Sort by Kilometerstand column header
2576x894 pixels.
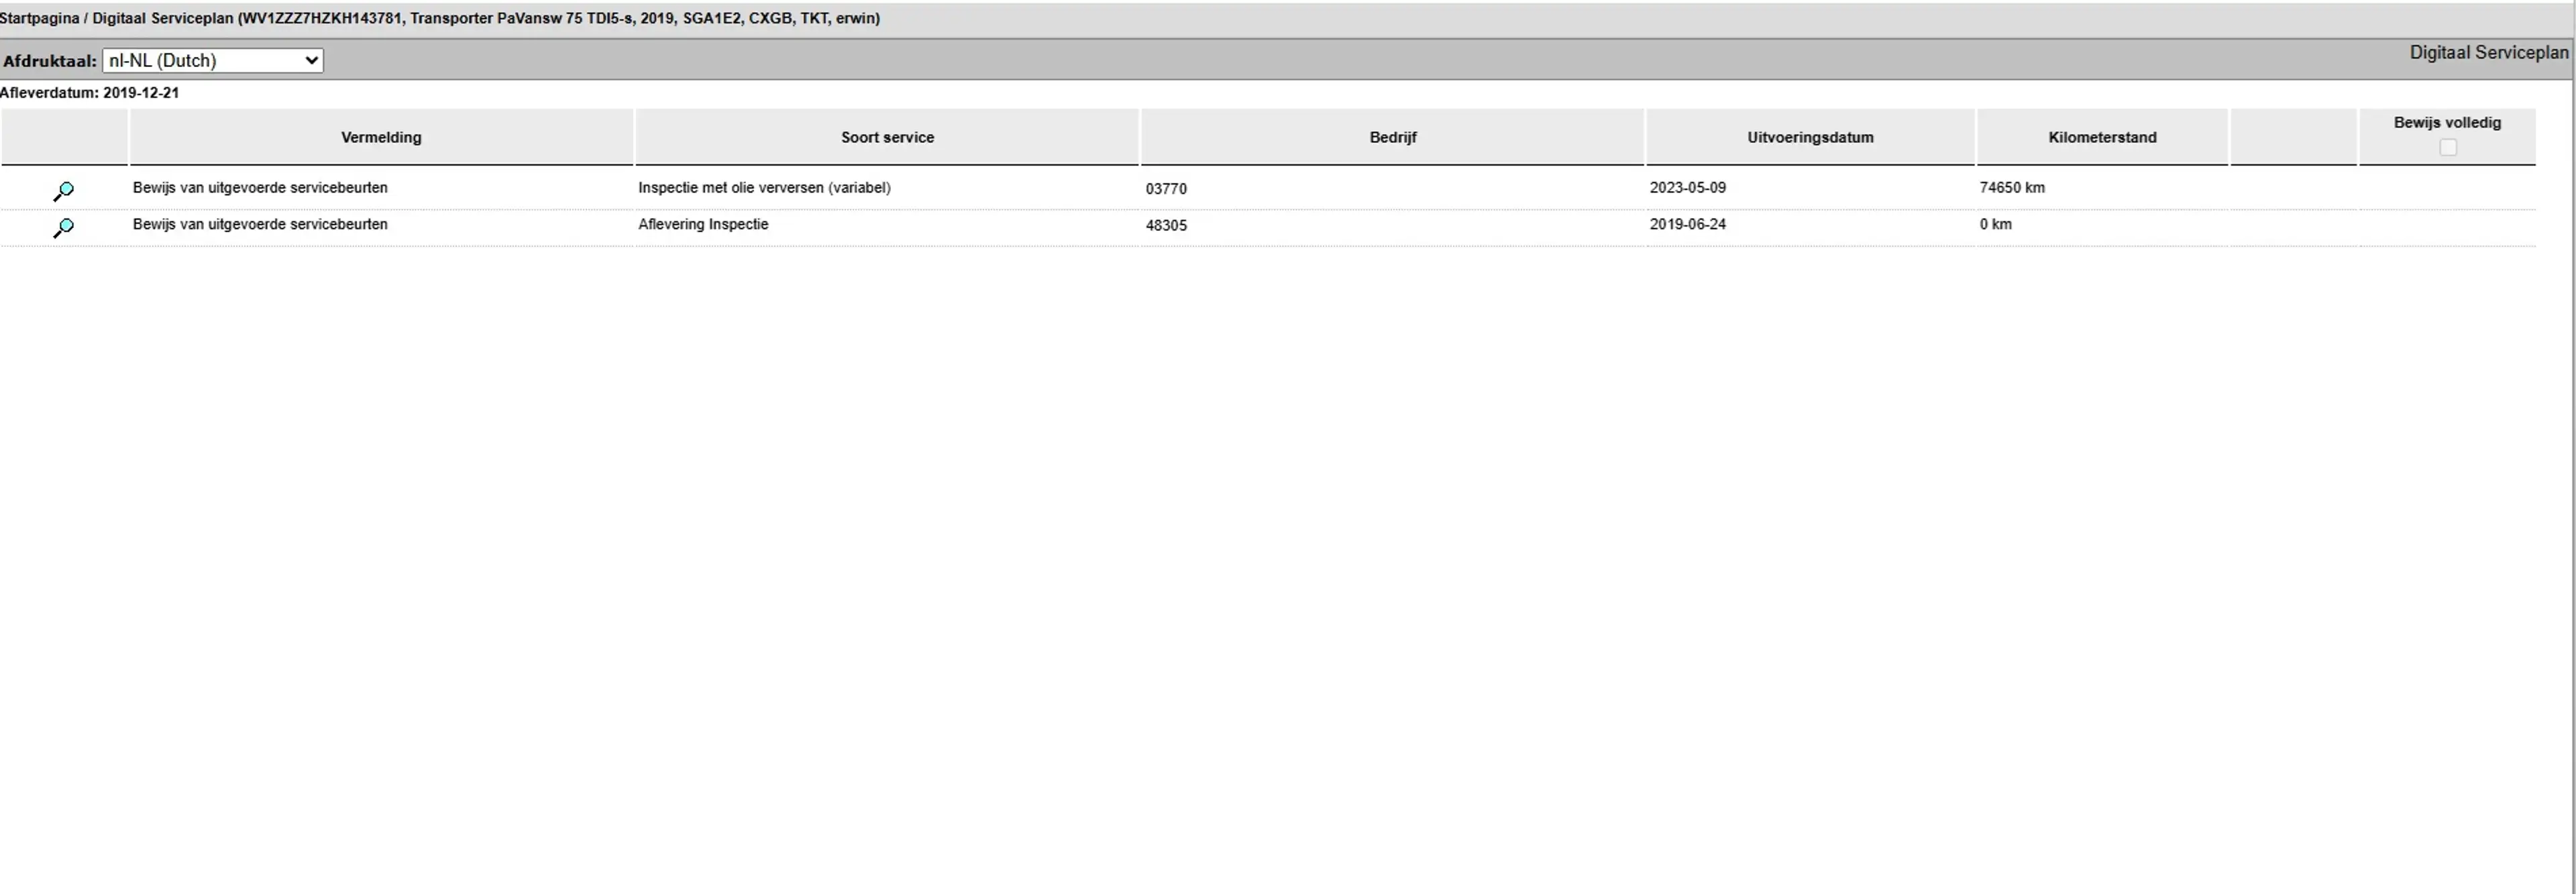tap(2102, 137)
